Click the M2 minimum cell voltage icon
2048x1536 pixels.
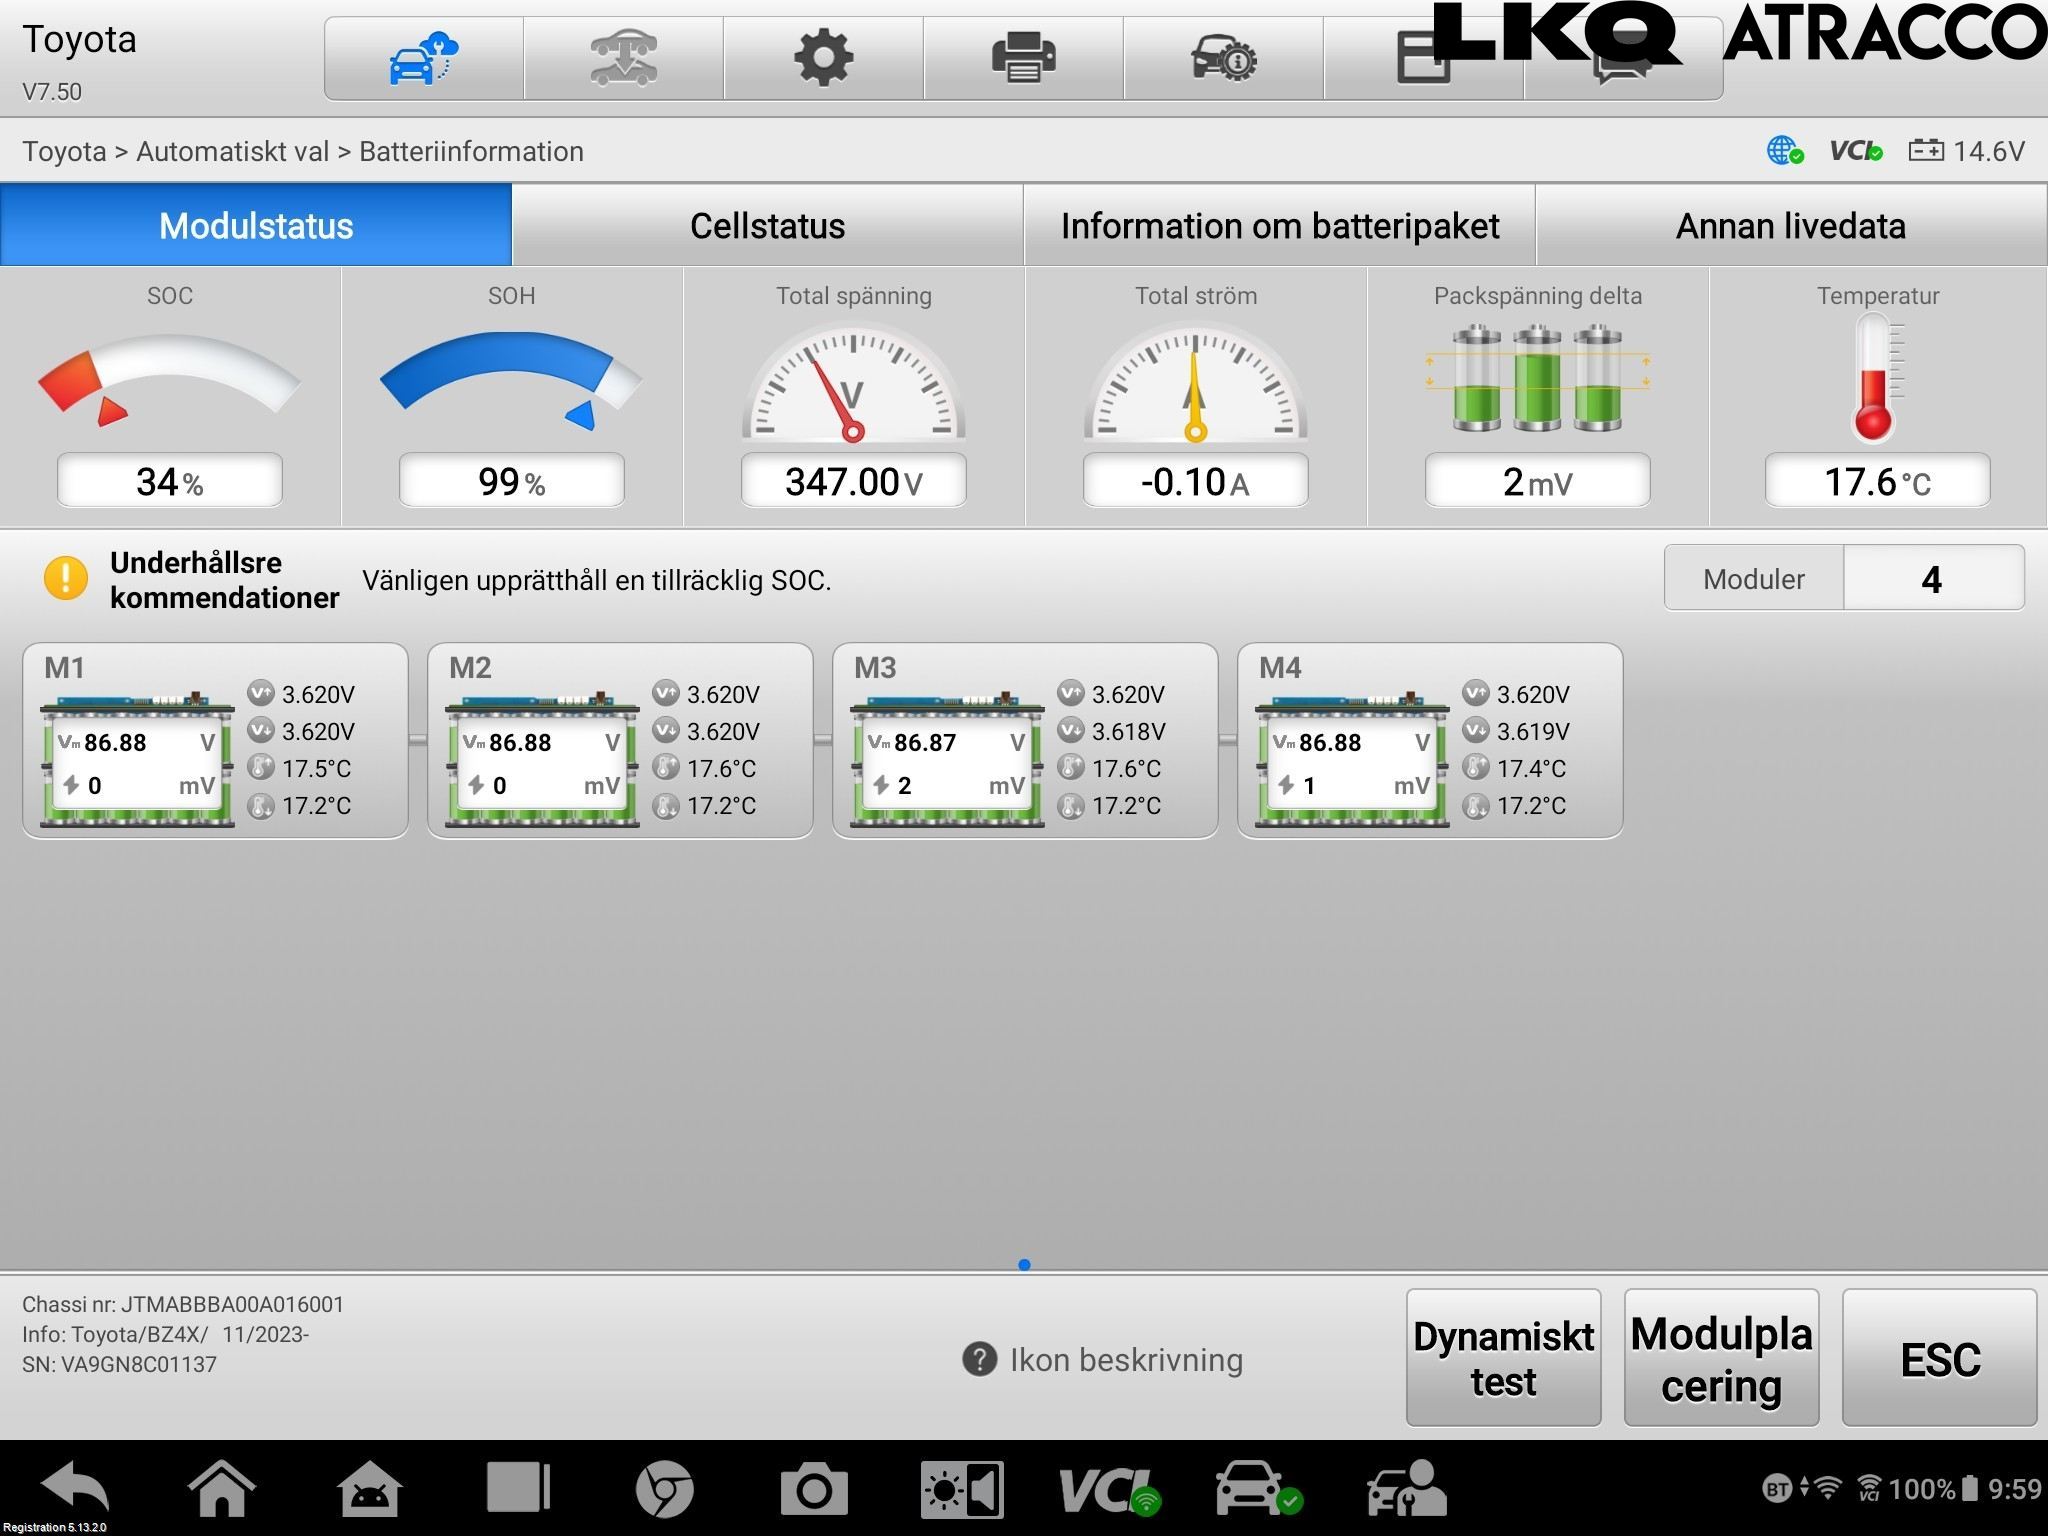point(666,730)
